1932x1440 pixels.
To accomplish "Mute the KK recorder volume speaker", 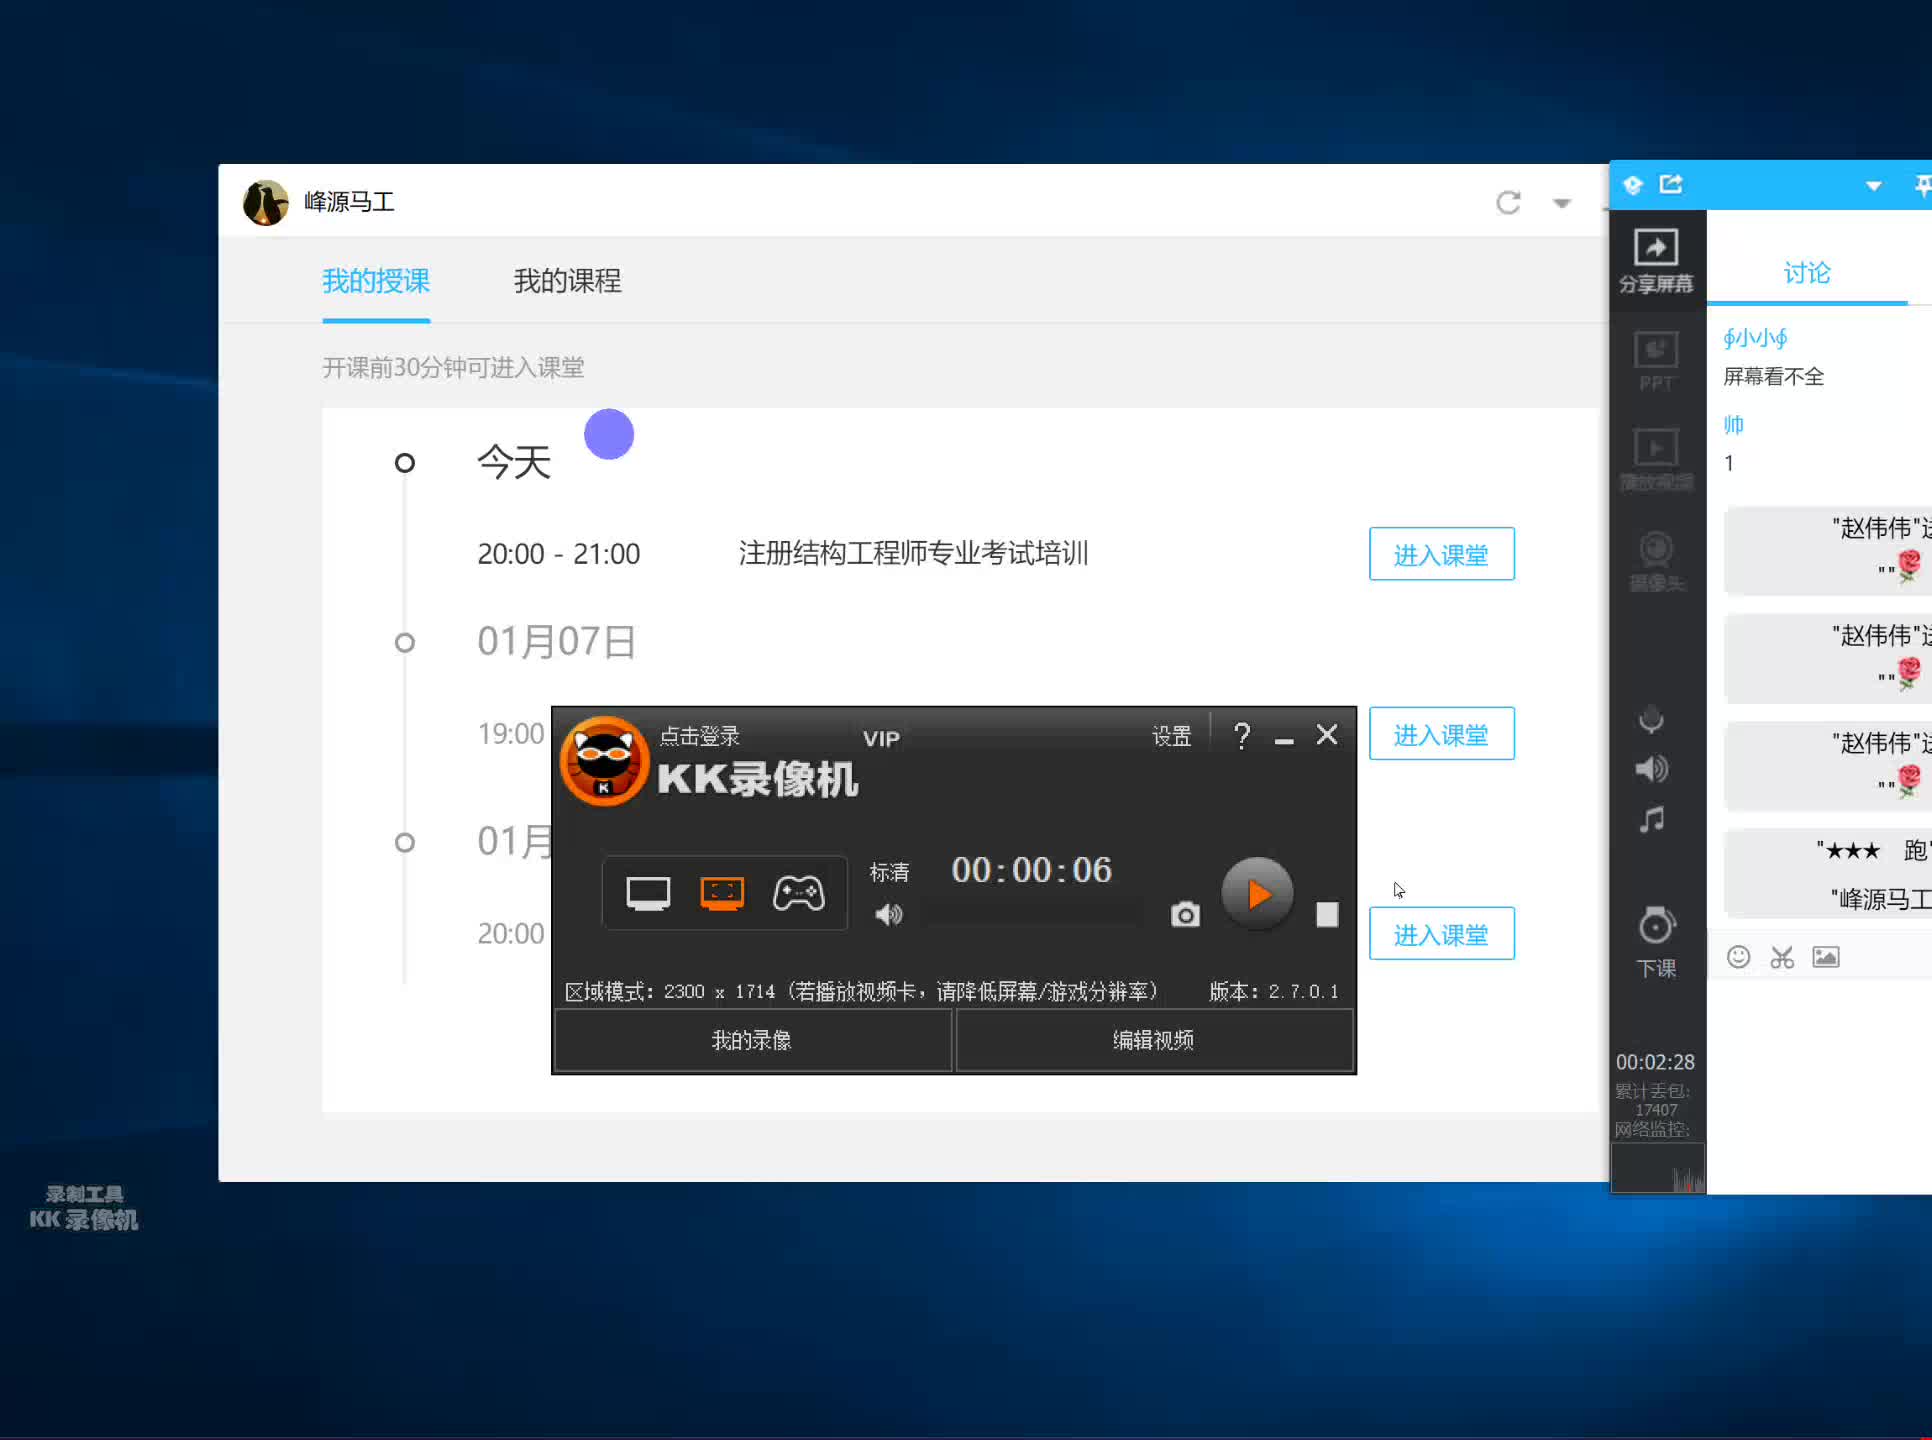I will click(888, 914).
